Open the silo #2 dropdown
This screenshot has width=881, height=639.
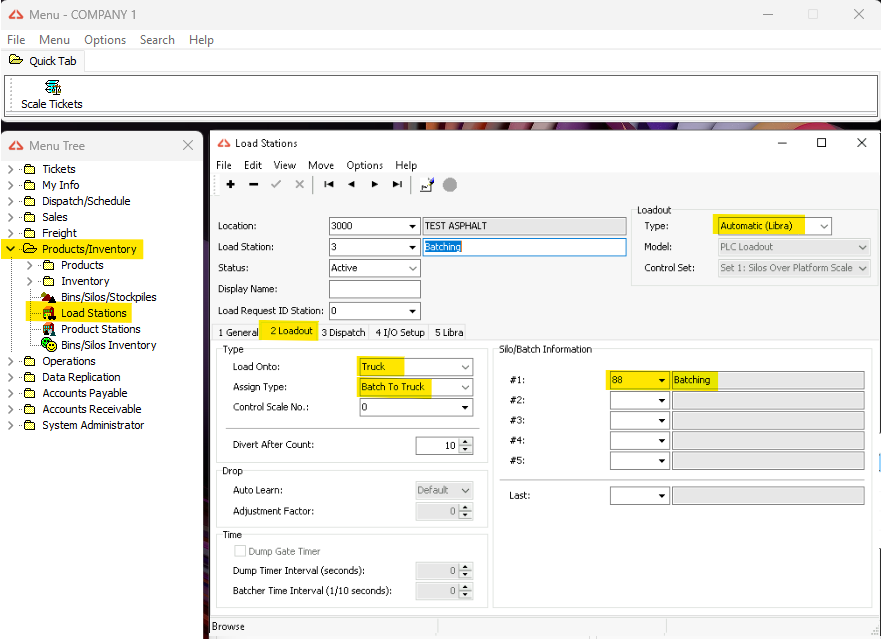coord(662,400)
